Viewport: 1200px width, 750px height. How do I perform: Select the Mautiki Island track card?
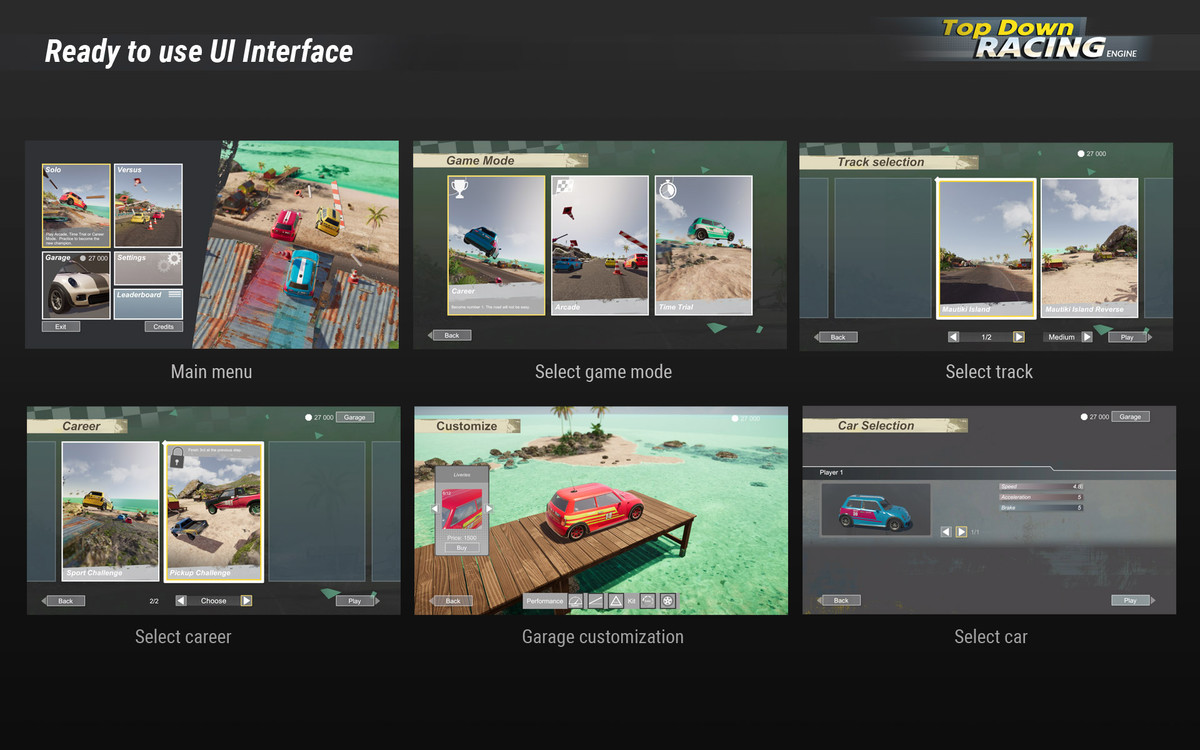coord(986,248)
